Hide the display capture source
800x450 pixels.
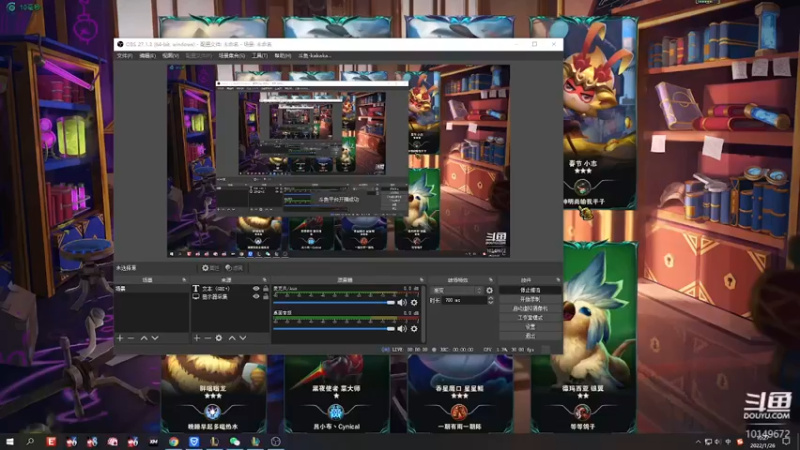coord(256,296)
